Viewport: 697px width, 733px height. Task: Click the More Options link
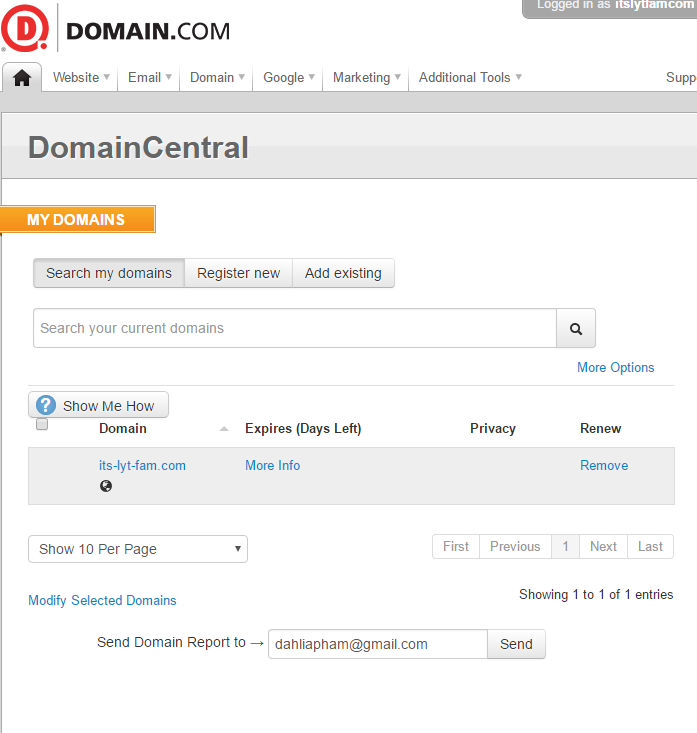click(x=616, y=367)
